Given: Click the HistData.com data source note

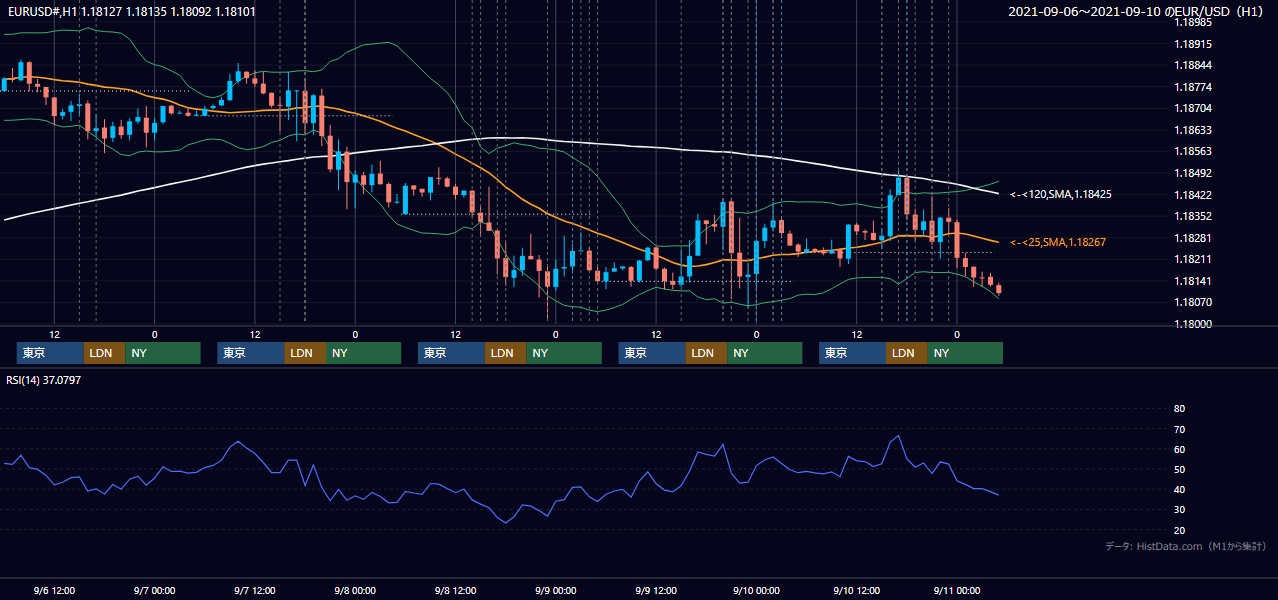Looking at the screenshot, I should pyautogui.click(x=1186, y=546).
